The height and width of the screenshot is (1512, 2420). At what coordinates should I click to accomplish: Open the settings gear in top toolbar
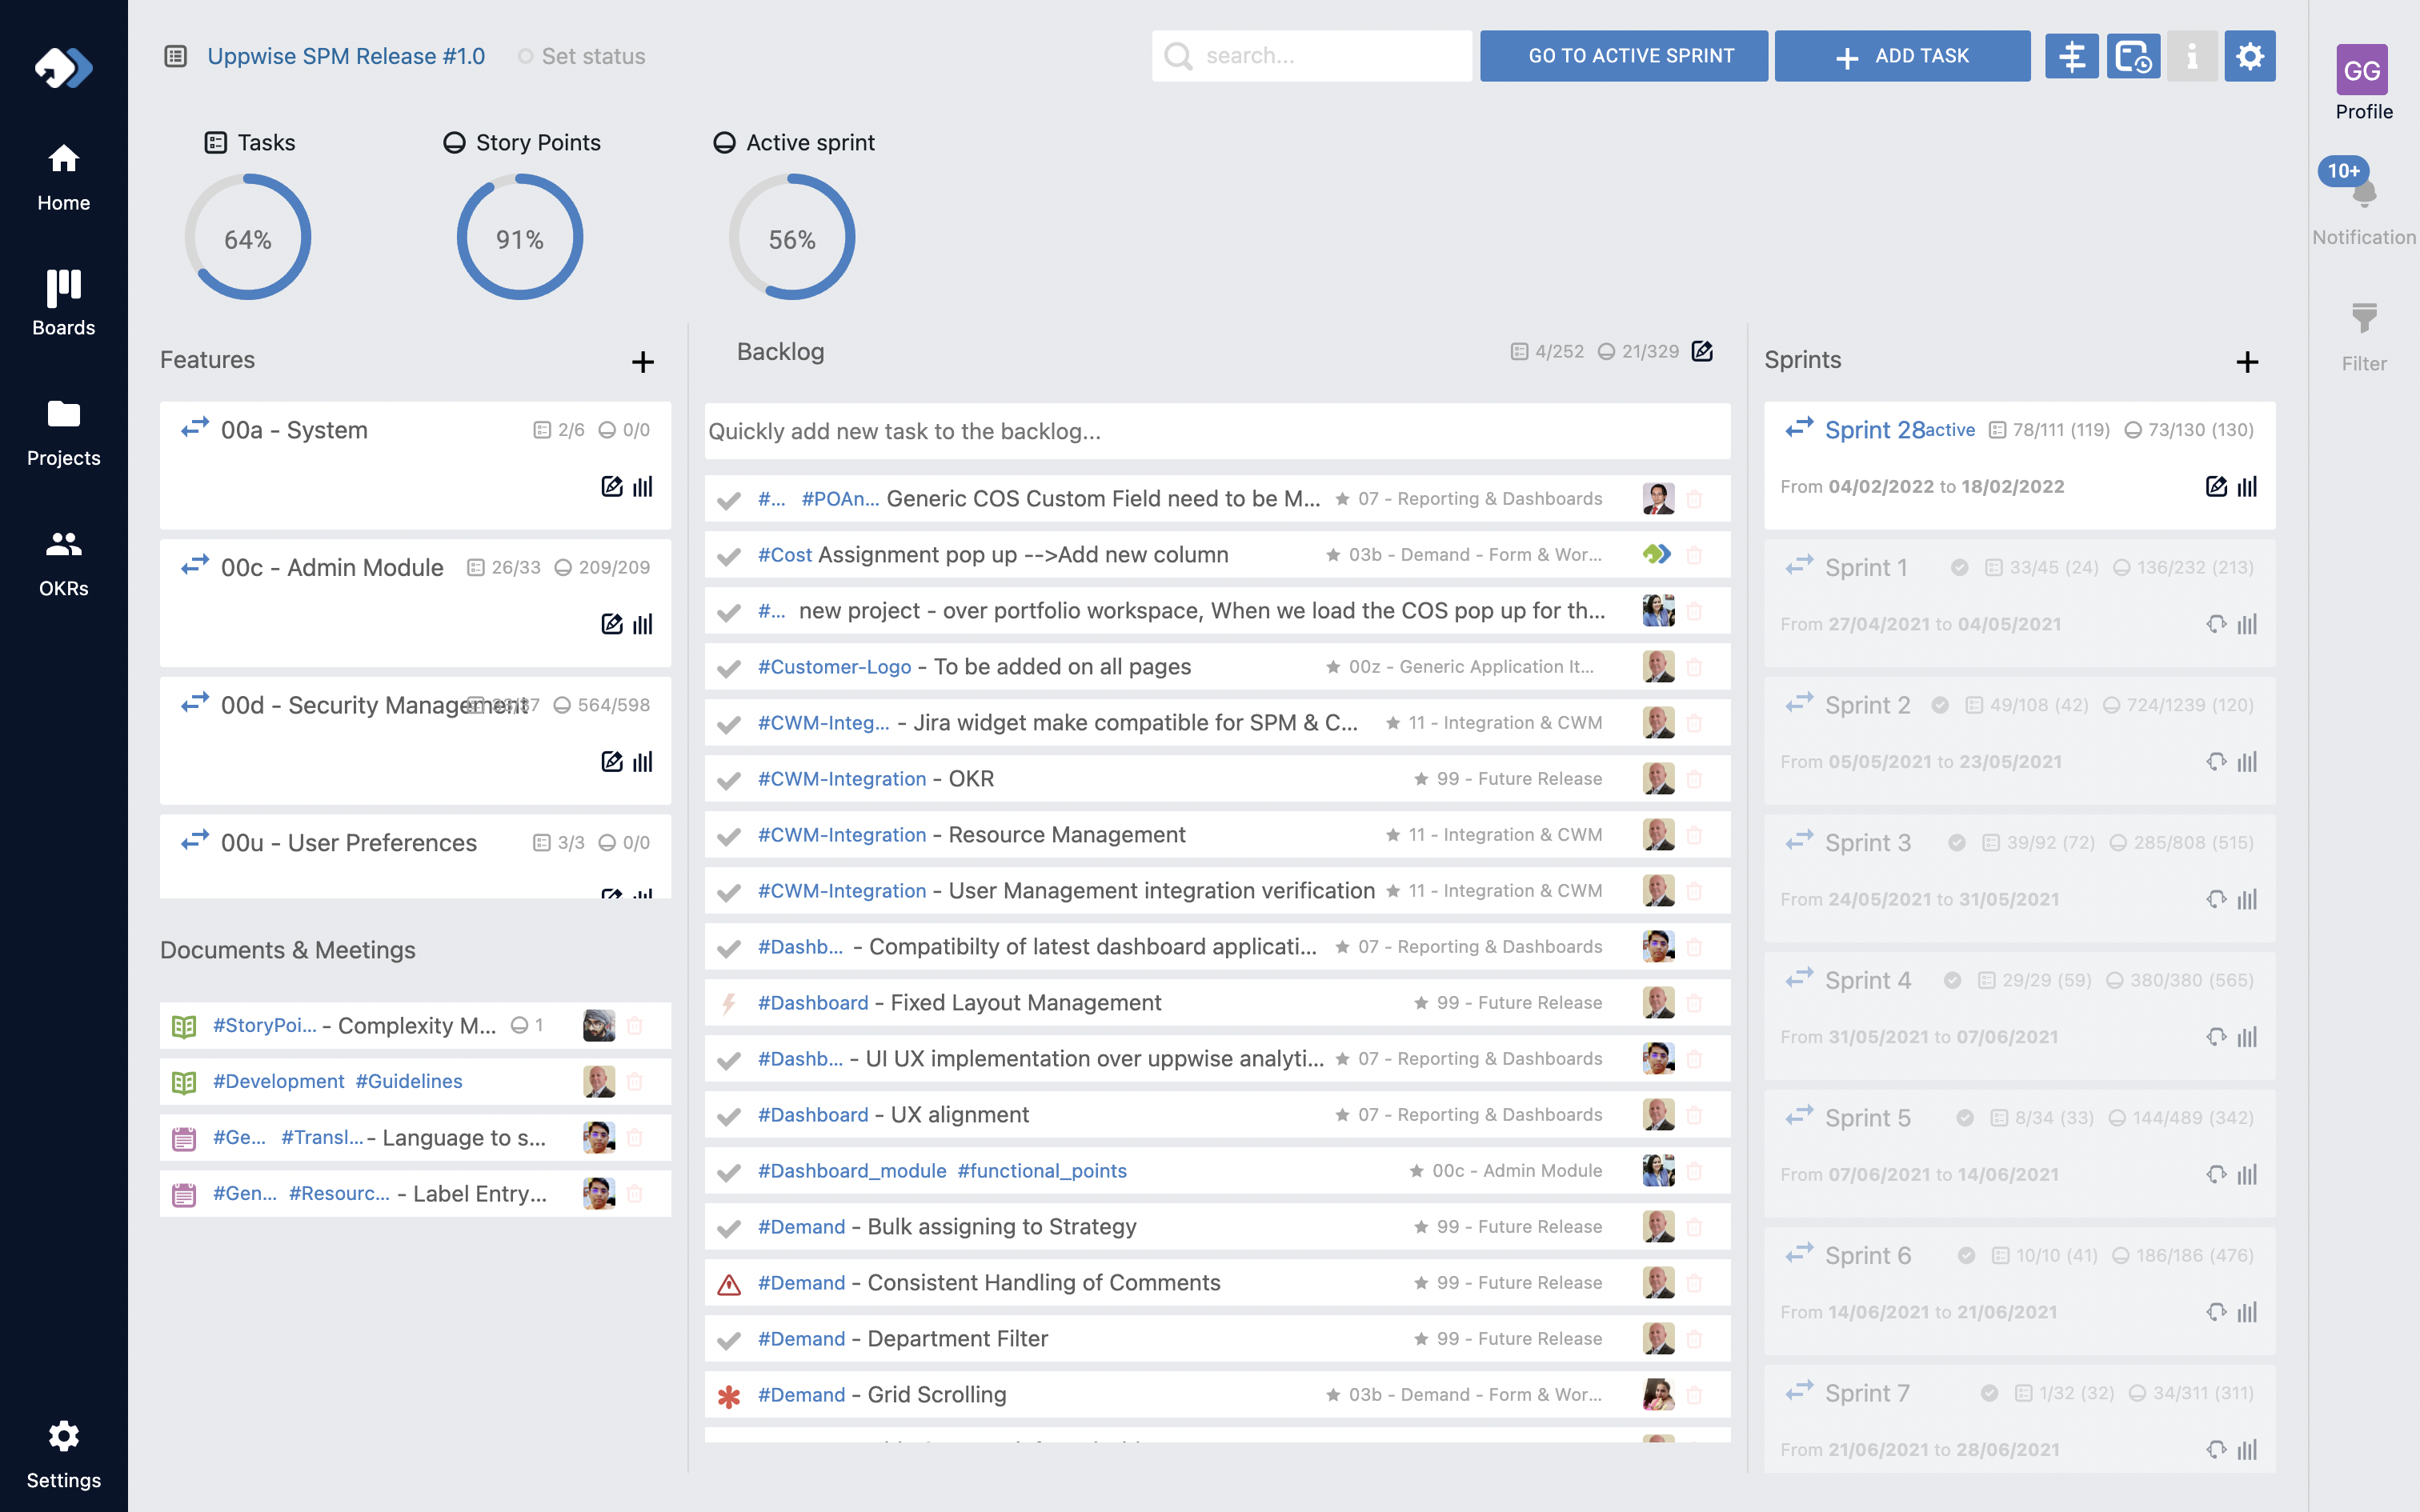tap(2249, 56)
